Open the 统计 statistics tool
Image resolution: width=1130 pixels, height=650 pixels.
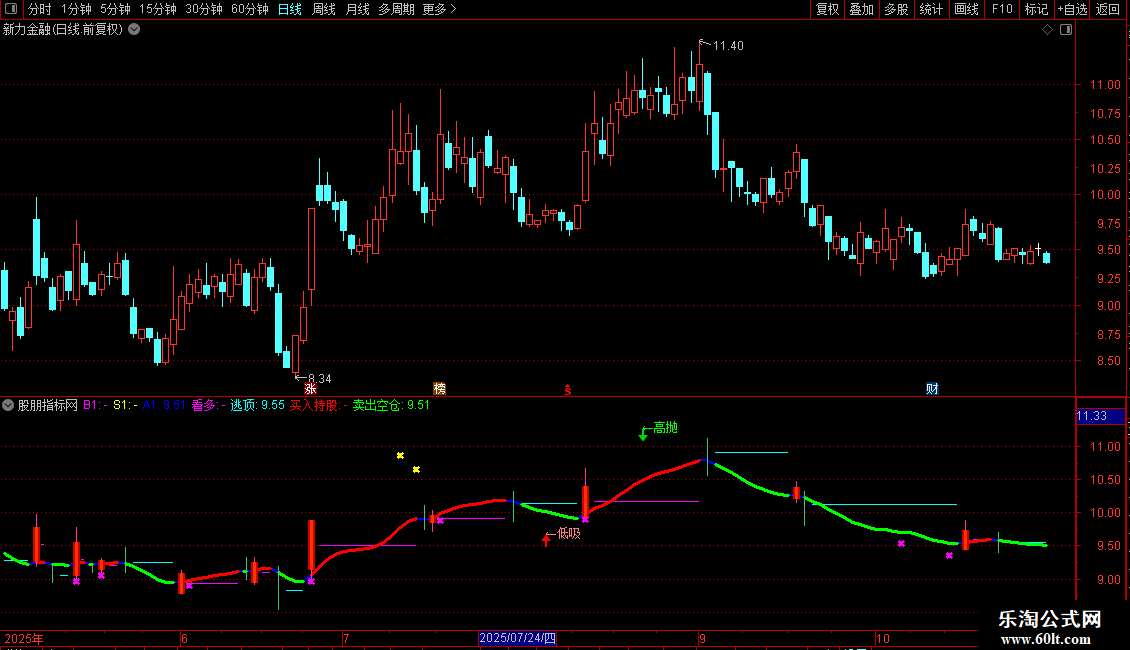pyautogui.click(x=930, y=9)
